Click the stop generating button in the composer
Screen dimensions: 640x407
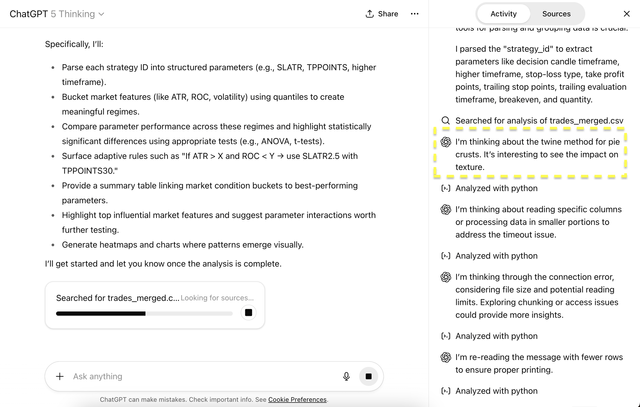coord(368,376)
